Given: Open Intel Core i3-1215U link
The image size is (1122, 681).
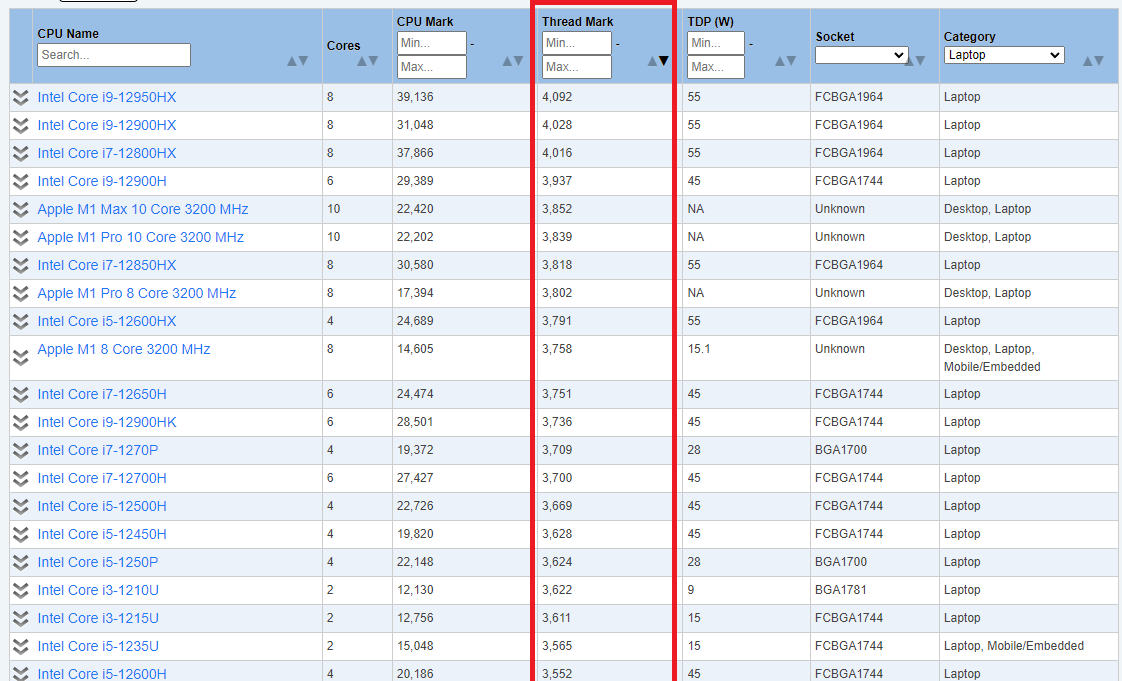Looking at the screenshot, I should [98, 618].
